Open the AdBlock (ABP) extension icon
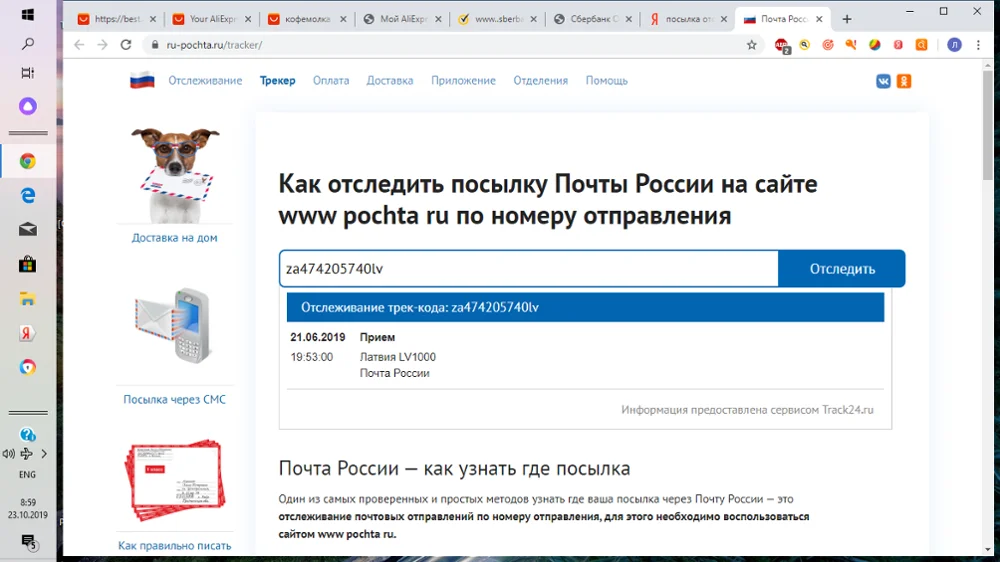This screenshot has height=562, width=1000. coord(782,45)
